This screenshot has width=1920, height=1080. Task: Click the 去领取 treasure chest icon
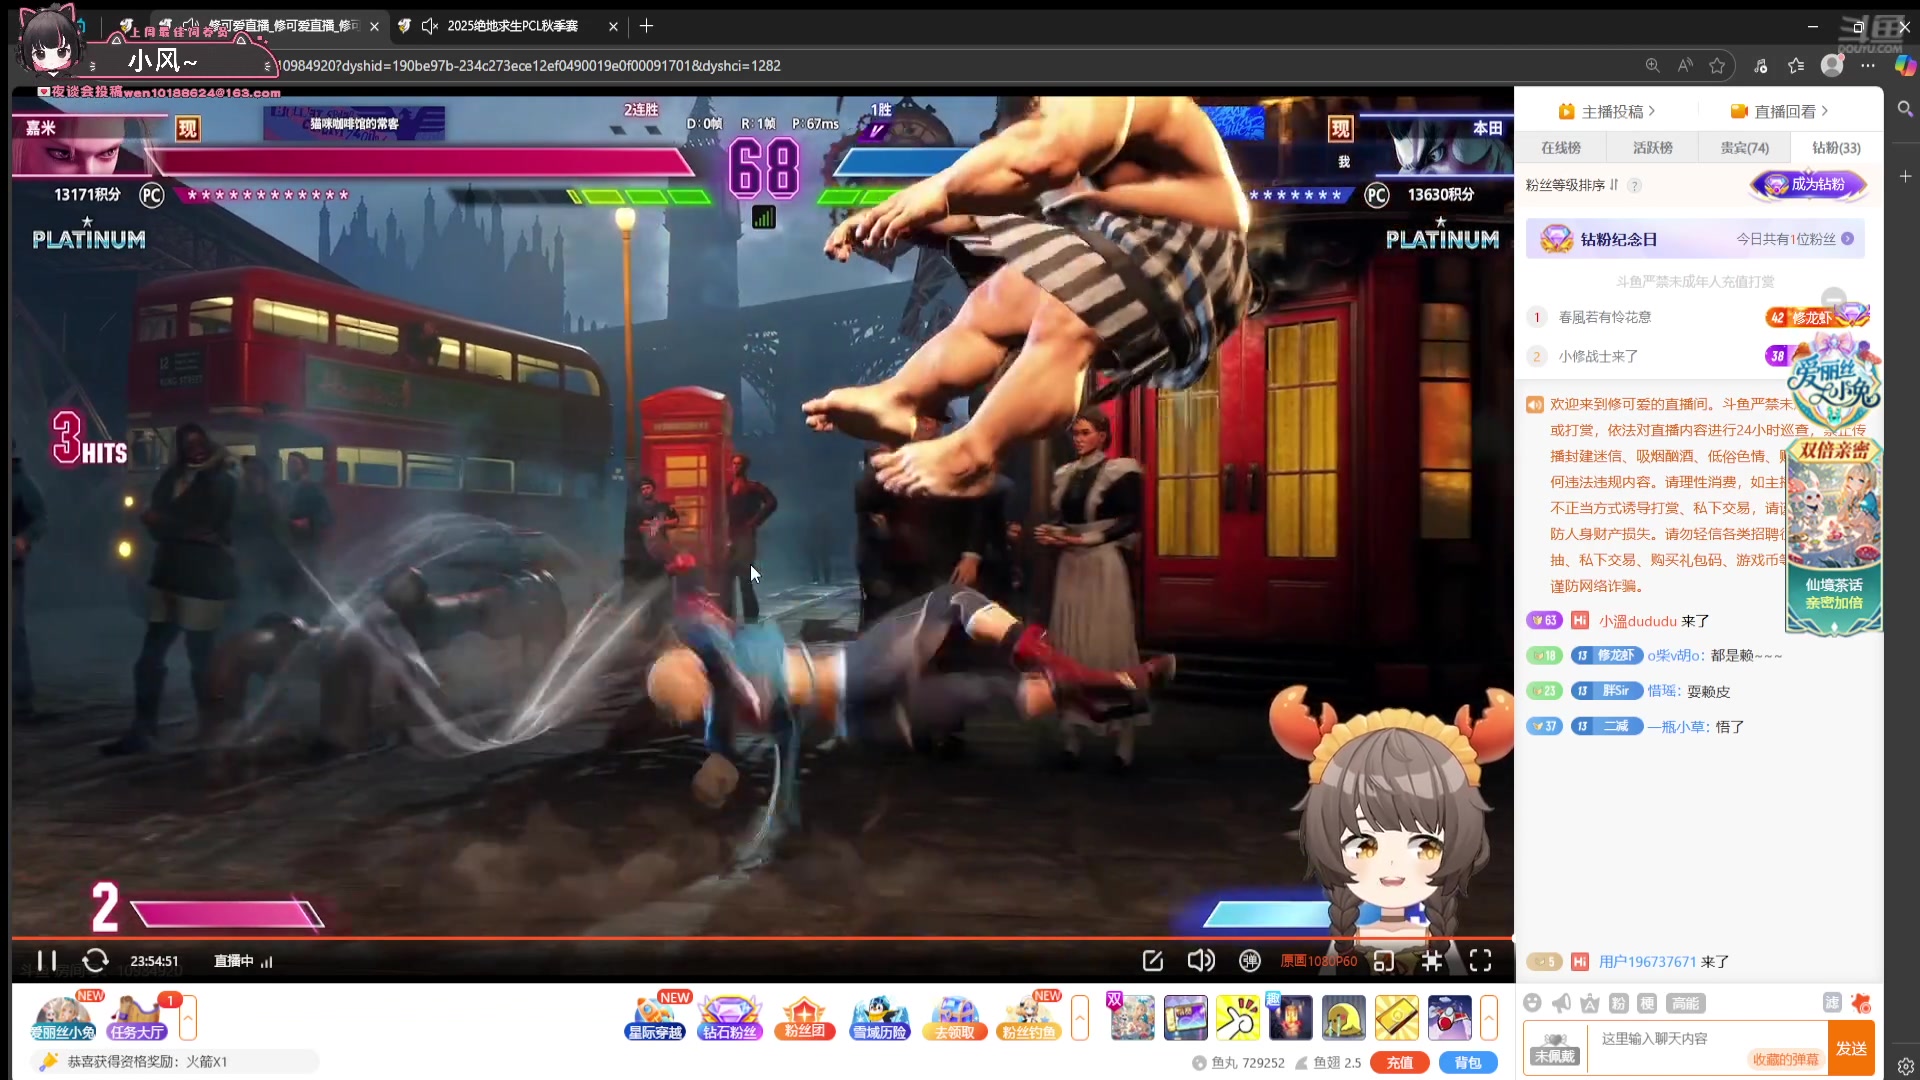[x=954, y=1018]
